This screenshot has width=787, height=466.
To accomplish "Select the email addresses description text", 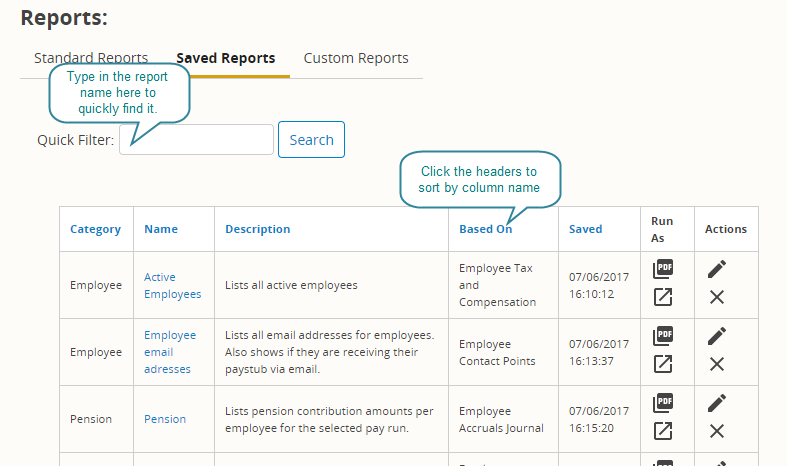I will pyautogui.click(x=329, y=352).
